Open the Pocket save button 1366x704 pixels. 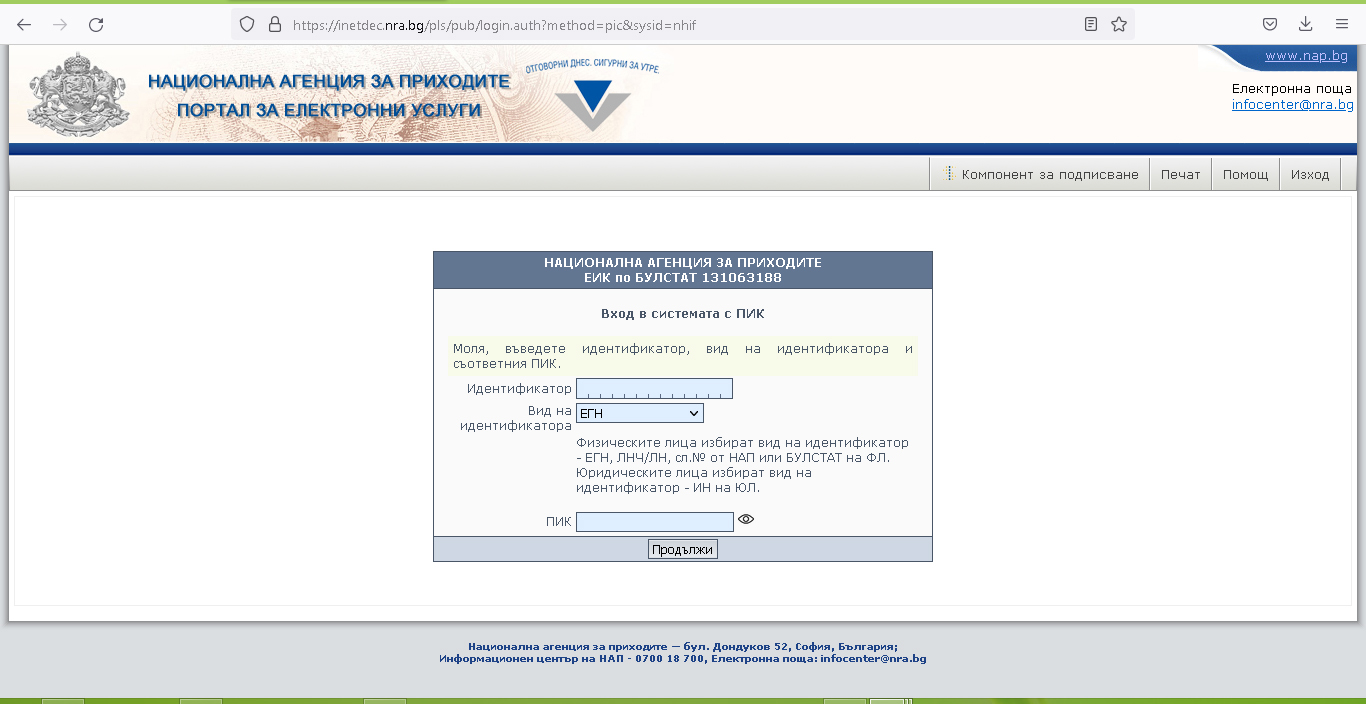(1269, 25)
